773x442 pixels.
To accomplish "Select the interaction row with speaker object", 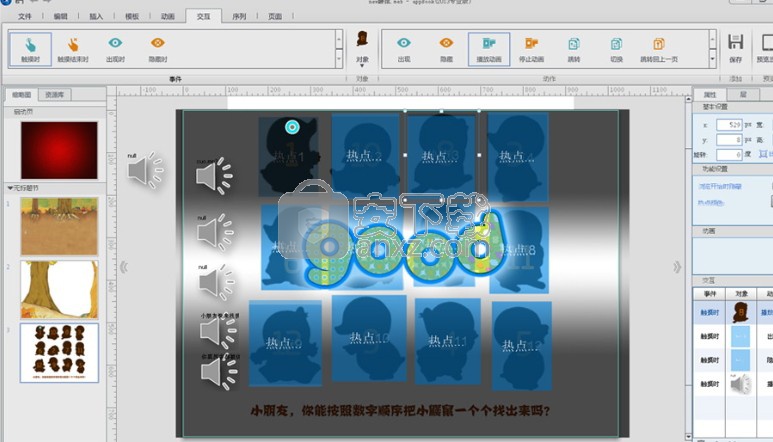I will [x=733, y=384].
